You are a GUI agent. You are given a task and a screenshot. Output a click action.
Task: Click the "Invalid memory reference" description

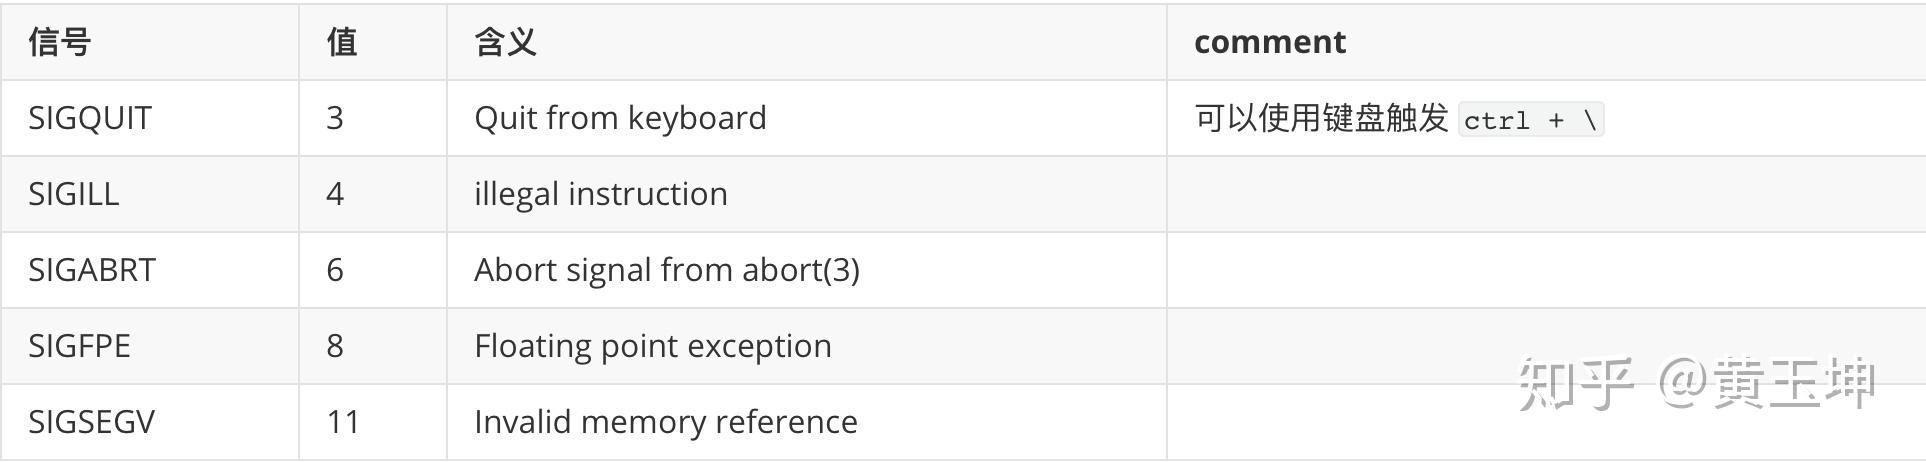(x=665, y=422)
